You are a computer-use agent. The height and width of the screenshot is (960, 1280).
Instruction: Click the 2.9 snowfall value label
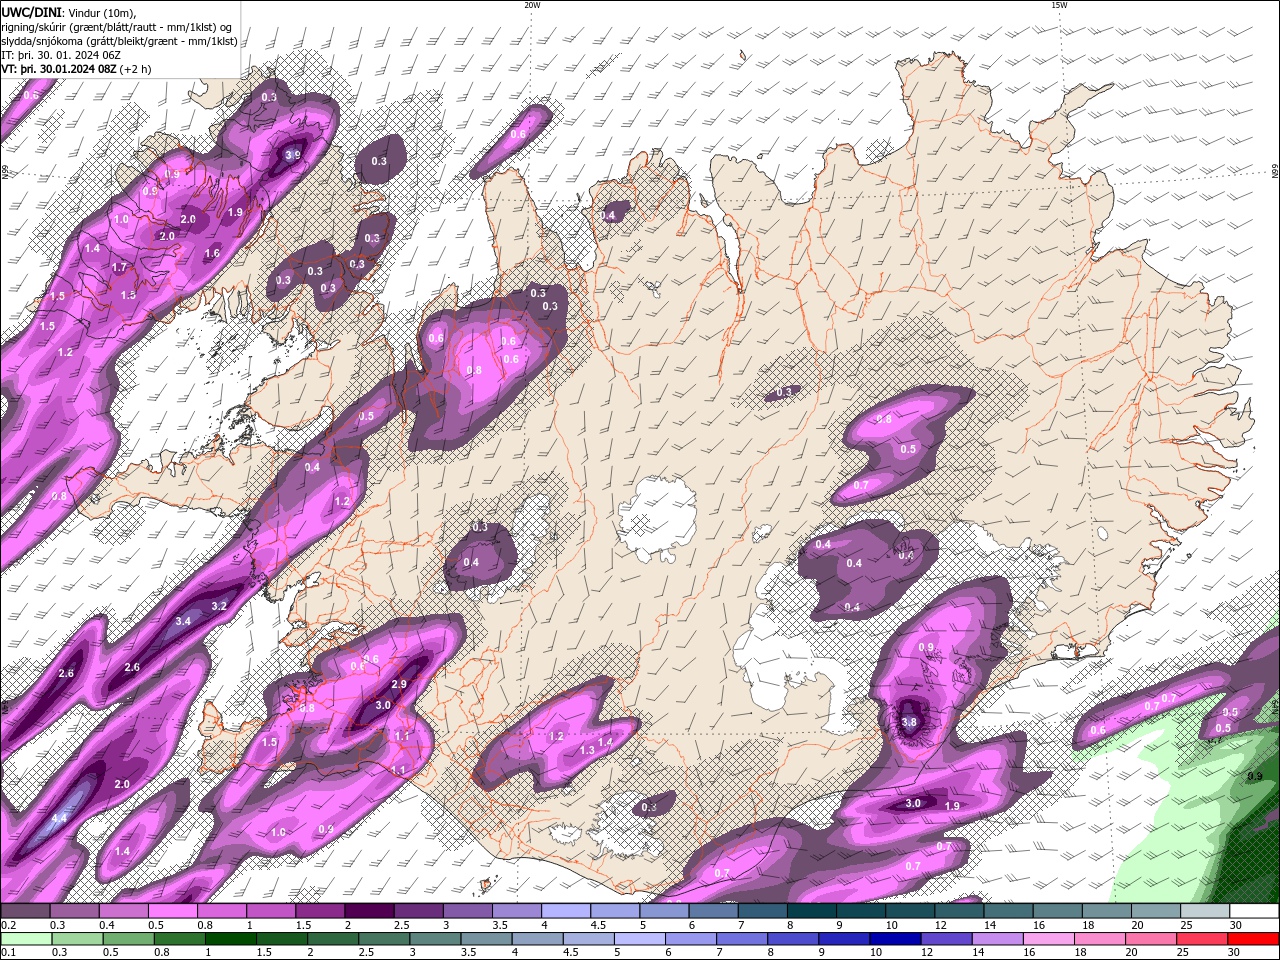398,684
